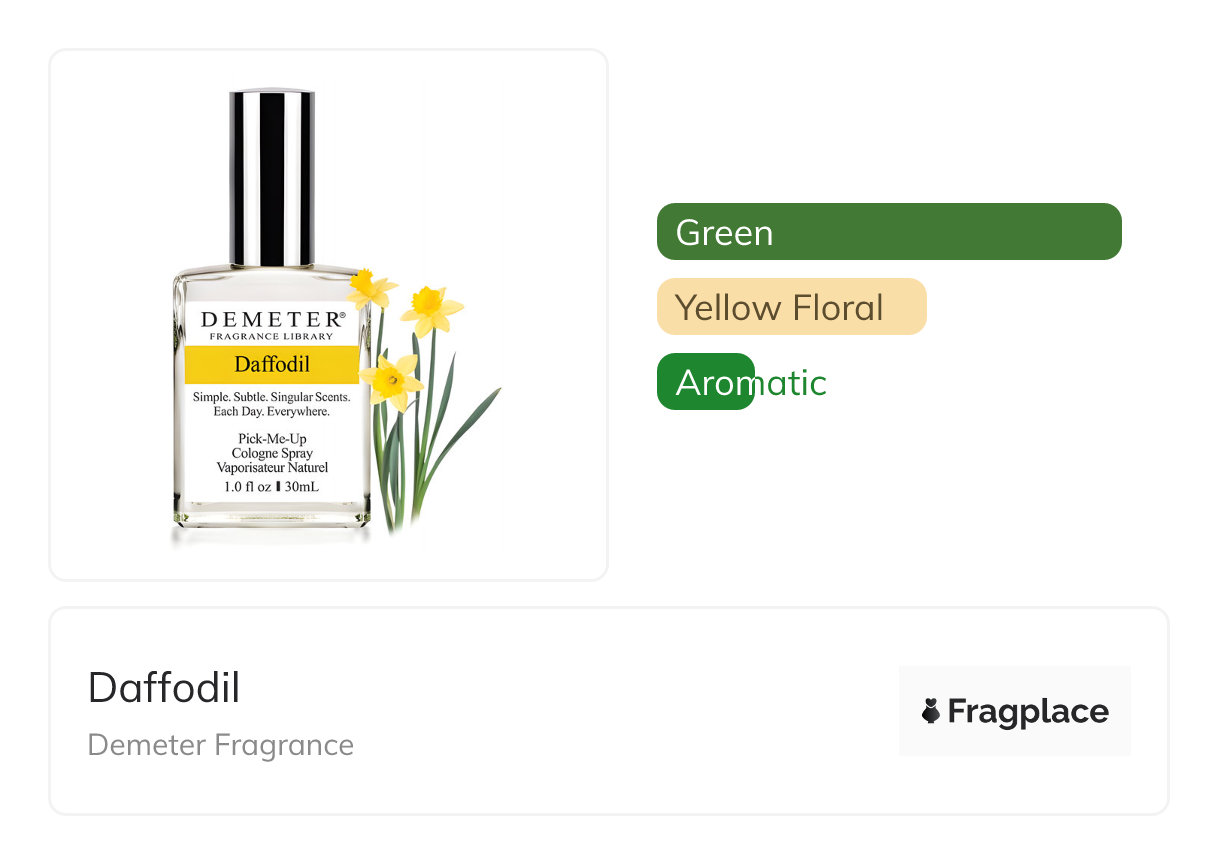This screenshot has width=1218, height=864.
Task: Click the 'Simple. Subtle. Singular Scents.' tagline
Action: pyautogui.click(x=272, y=397)
